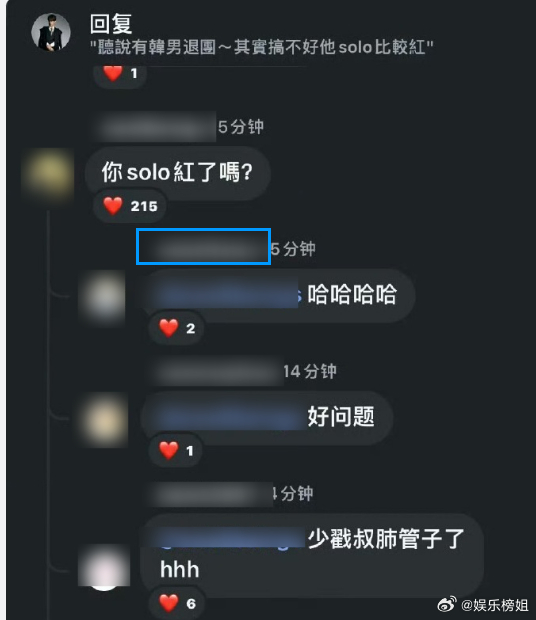Click the highlighted blurred username above 哈哈哈哈
The width and height of the screenshot is (536, 620).
(204, 246)
